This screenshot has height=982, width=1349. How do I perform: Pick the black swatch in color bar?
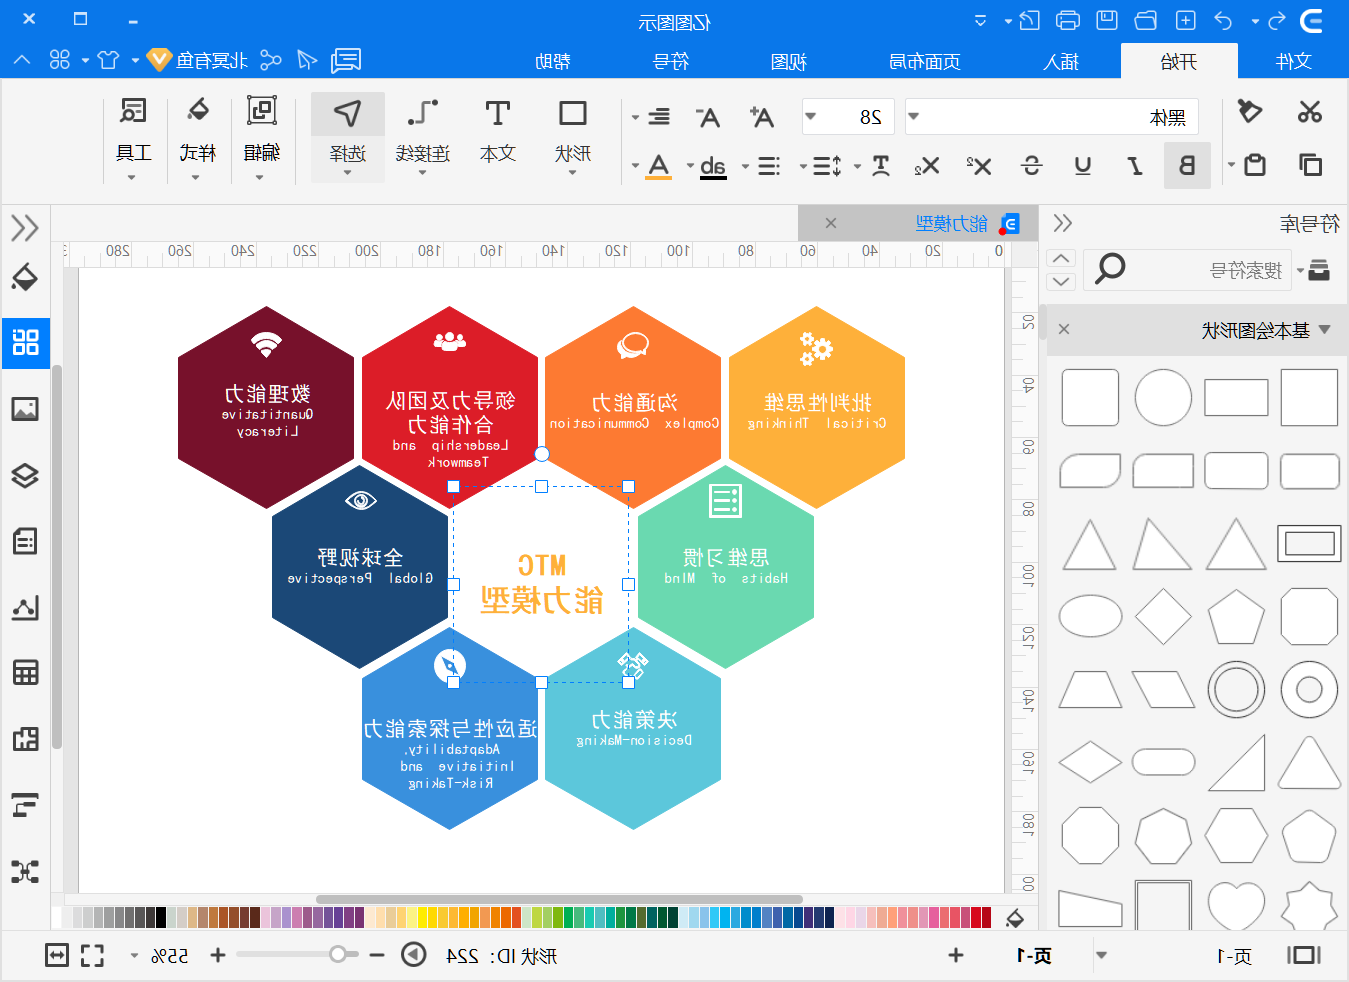tap(161, 917)
